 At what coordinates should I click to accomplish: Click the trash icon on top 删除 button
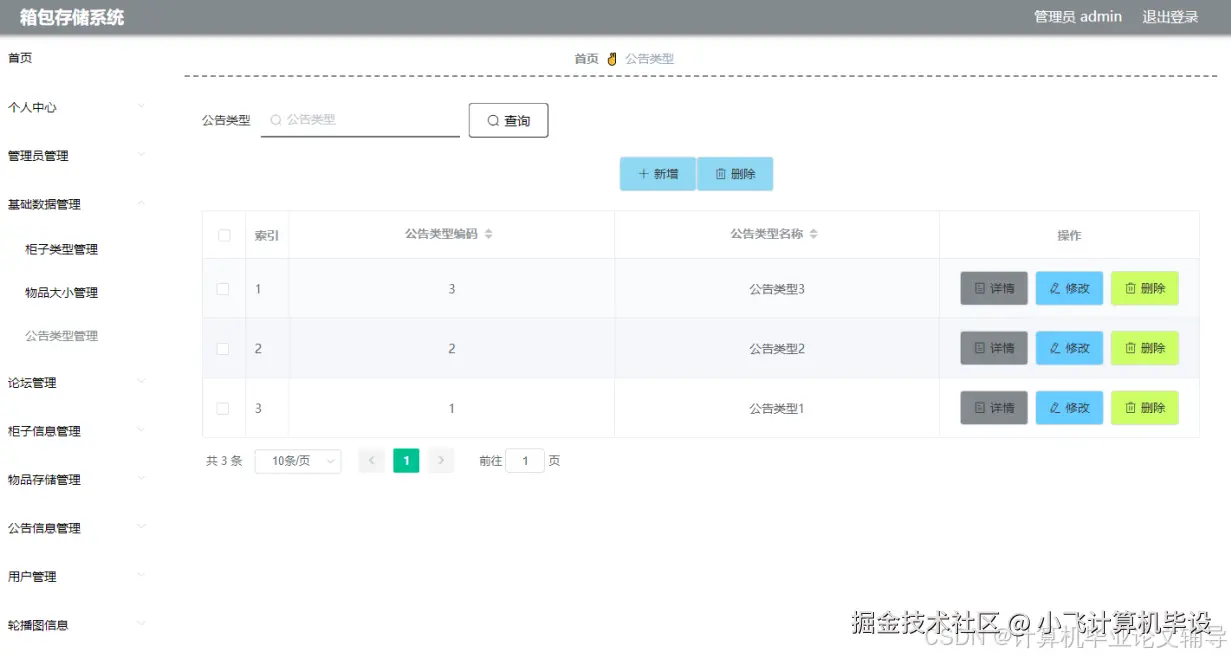coord(720,173)
